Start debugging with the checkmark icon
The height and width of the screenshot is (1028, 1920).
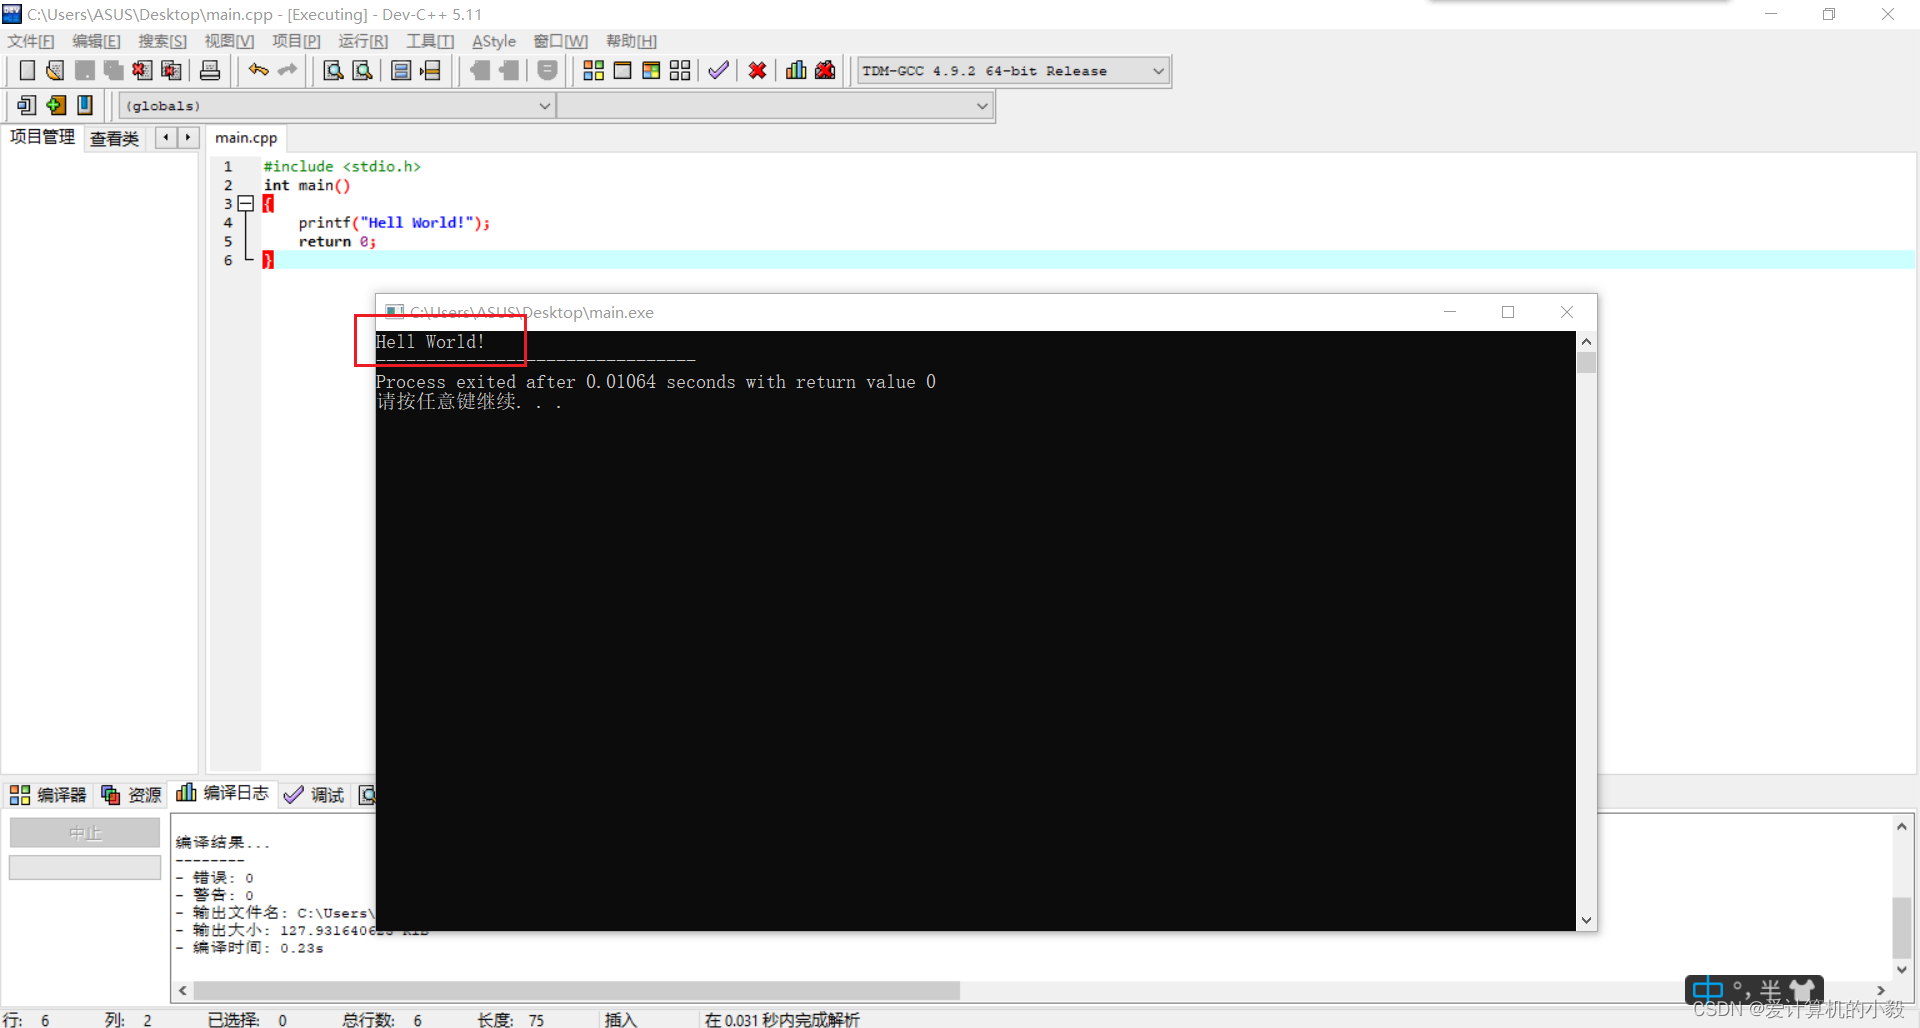click(718, 70)
